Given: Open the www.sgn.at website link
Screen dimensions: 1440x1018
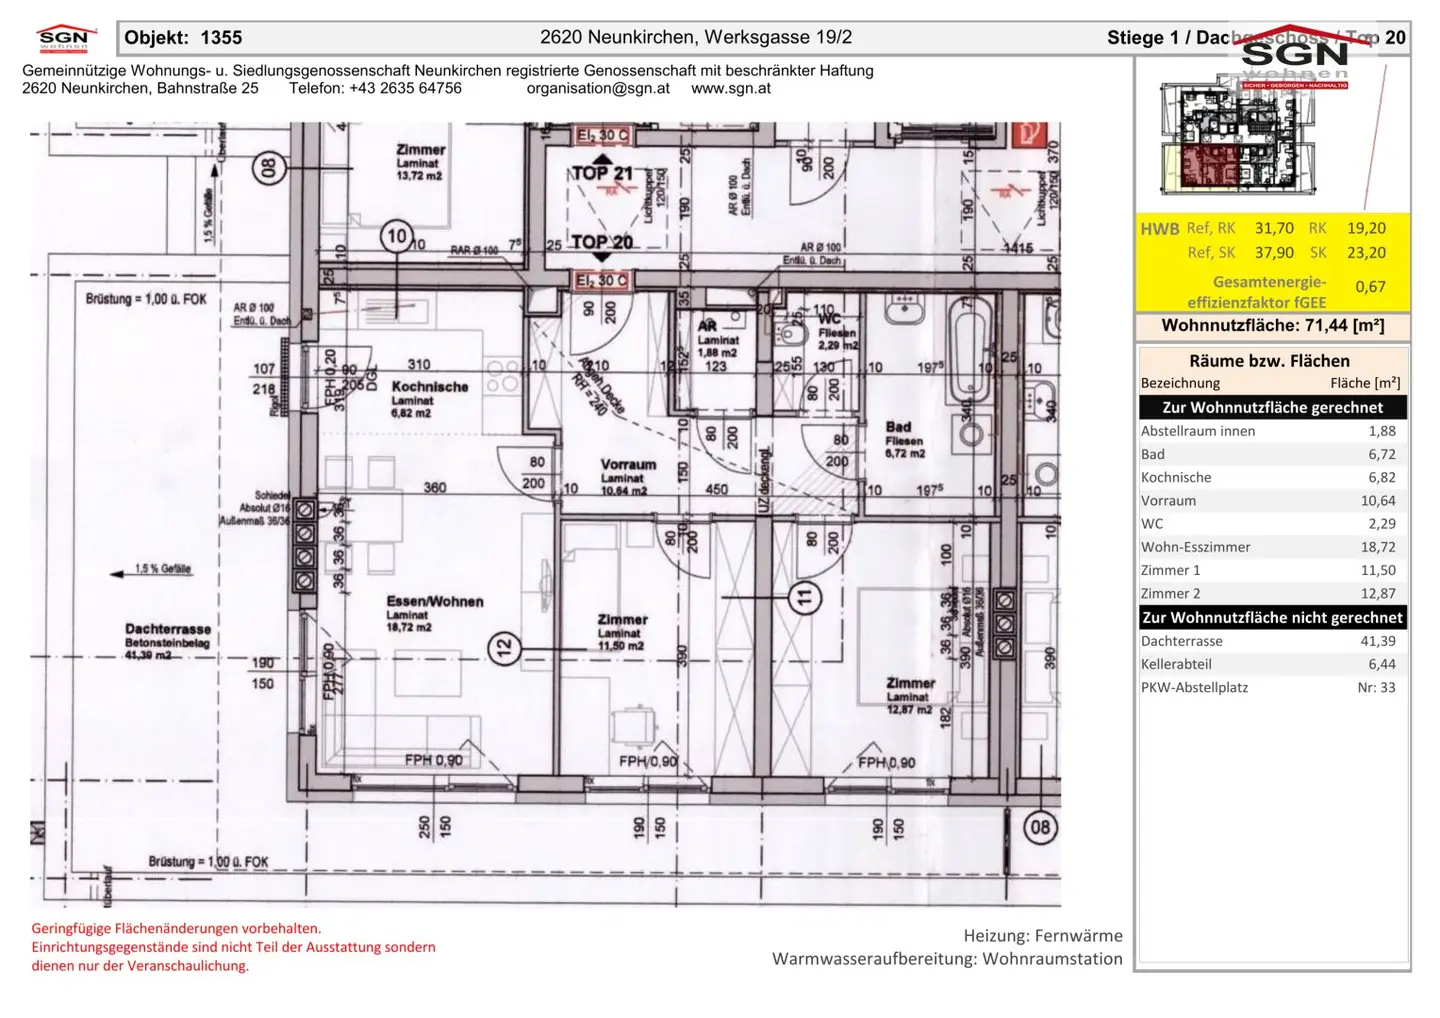Looking at the screenshot, I should pyautogui.click(x=731, y=88).
